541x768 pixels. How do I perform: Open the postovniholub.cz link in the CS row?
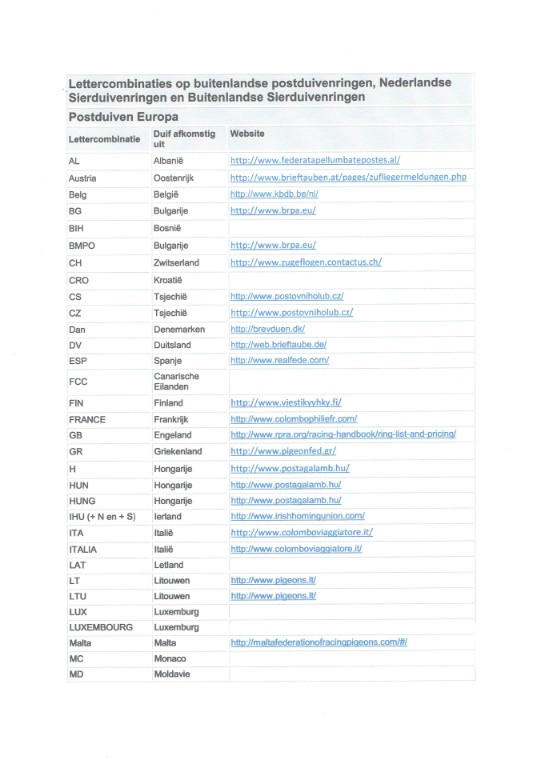287,296
